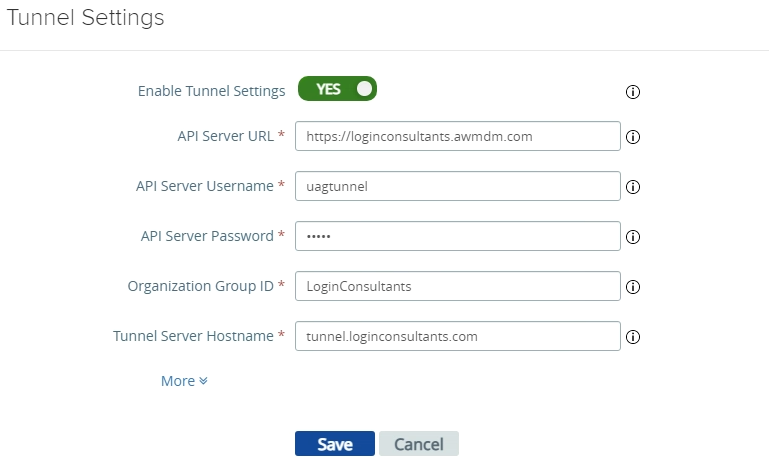Cancel the tunnel settings changes
769x473 pixels.
[x=418, y=444]
